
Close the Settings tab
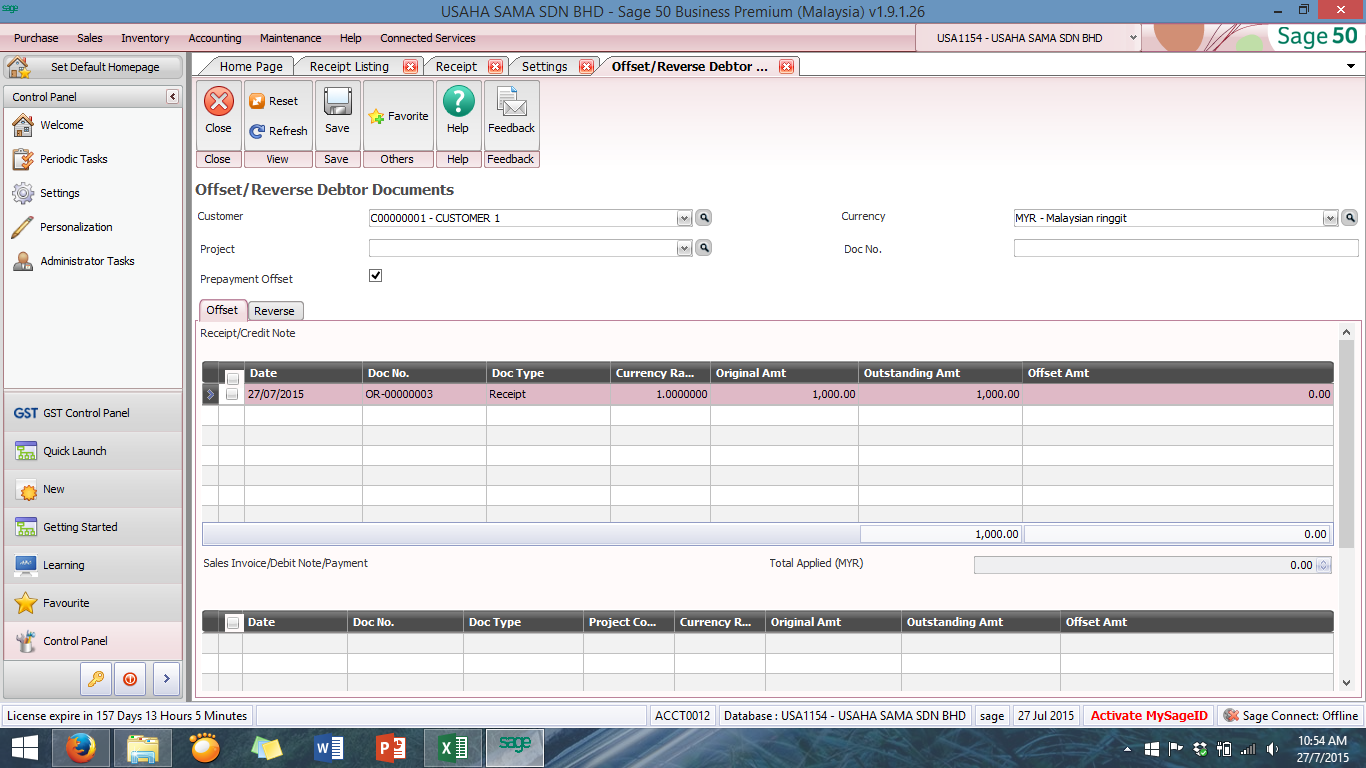(x=588, y=67)
